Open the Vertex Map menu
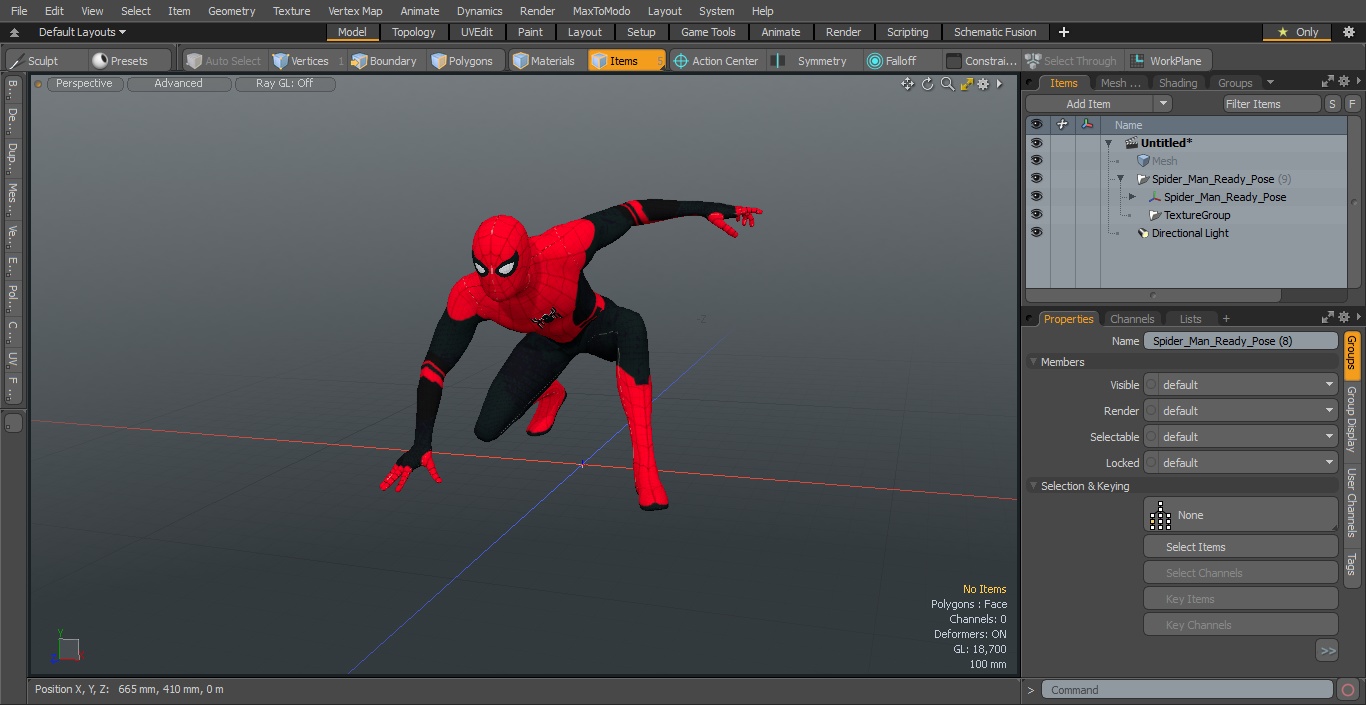The width and height of the screenshot is (1366, 705). (355, 11)
